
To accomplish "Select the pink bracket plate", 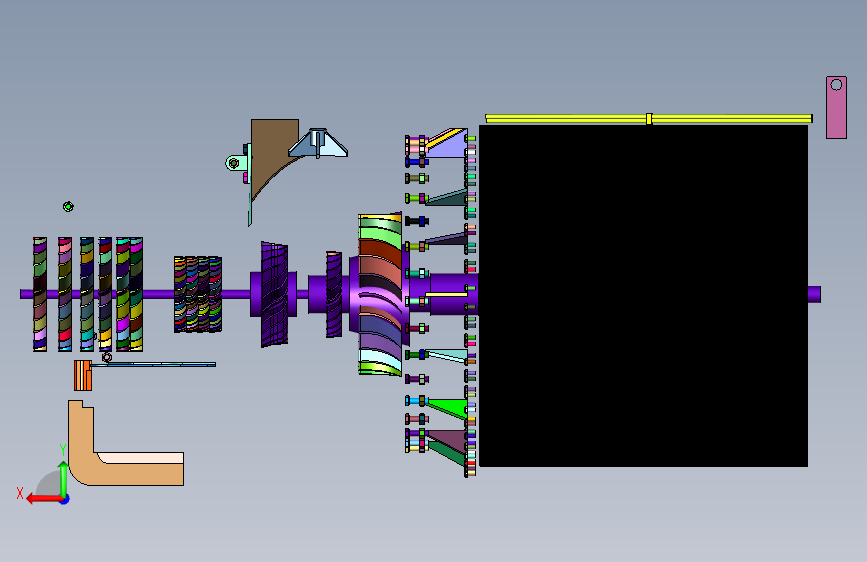I will coord(836,113).
